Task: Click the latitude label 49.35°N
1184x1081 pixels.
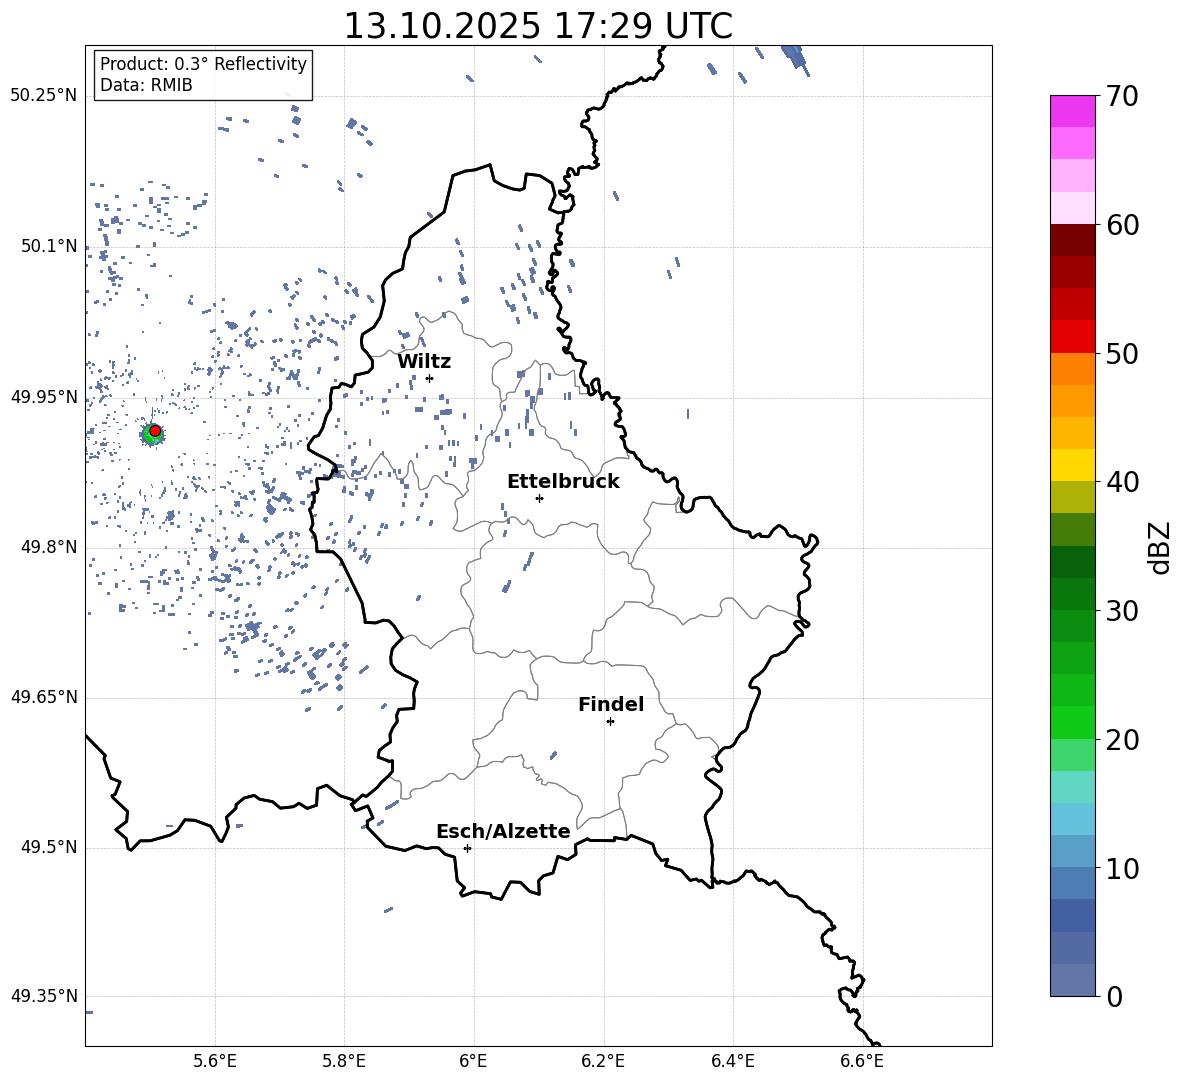Action: click(x=44, y=996)
